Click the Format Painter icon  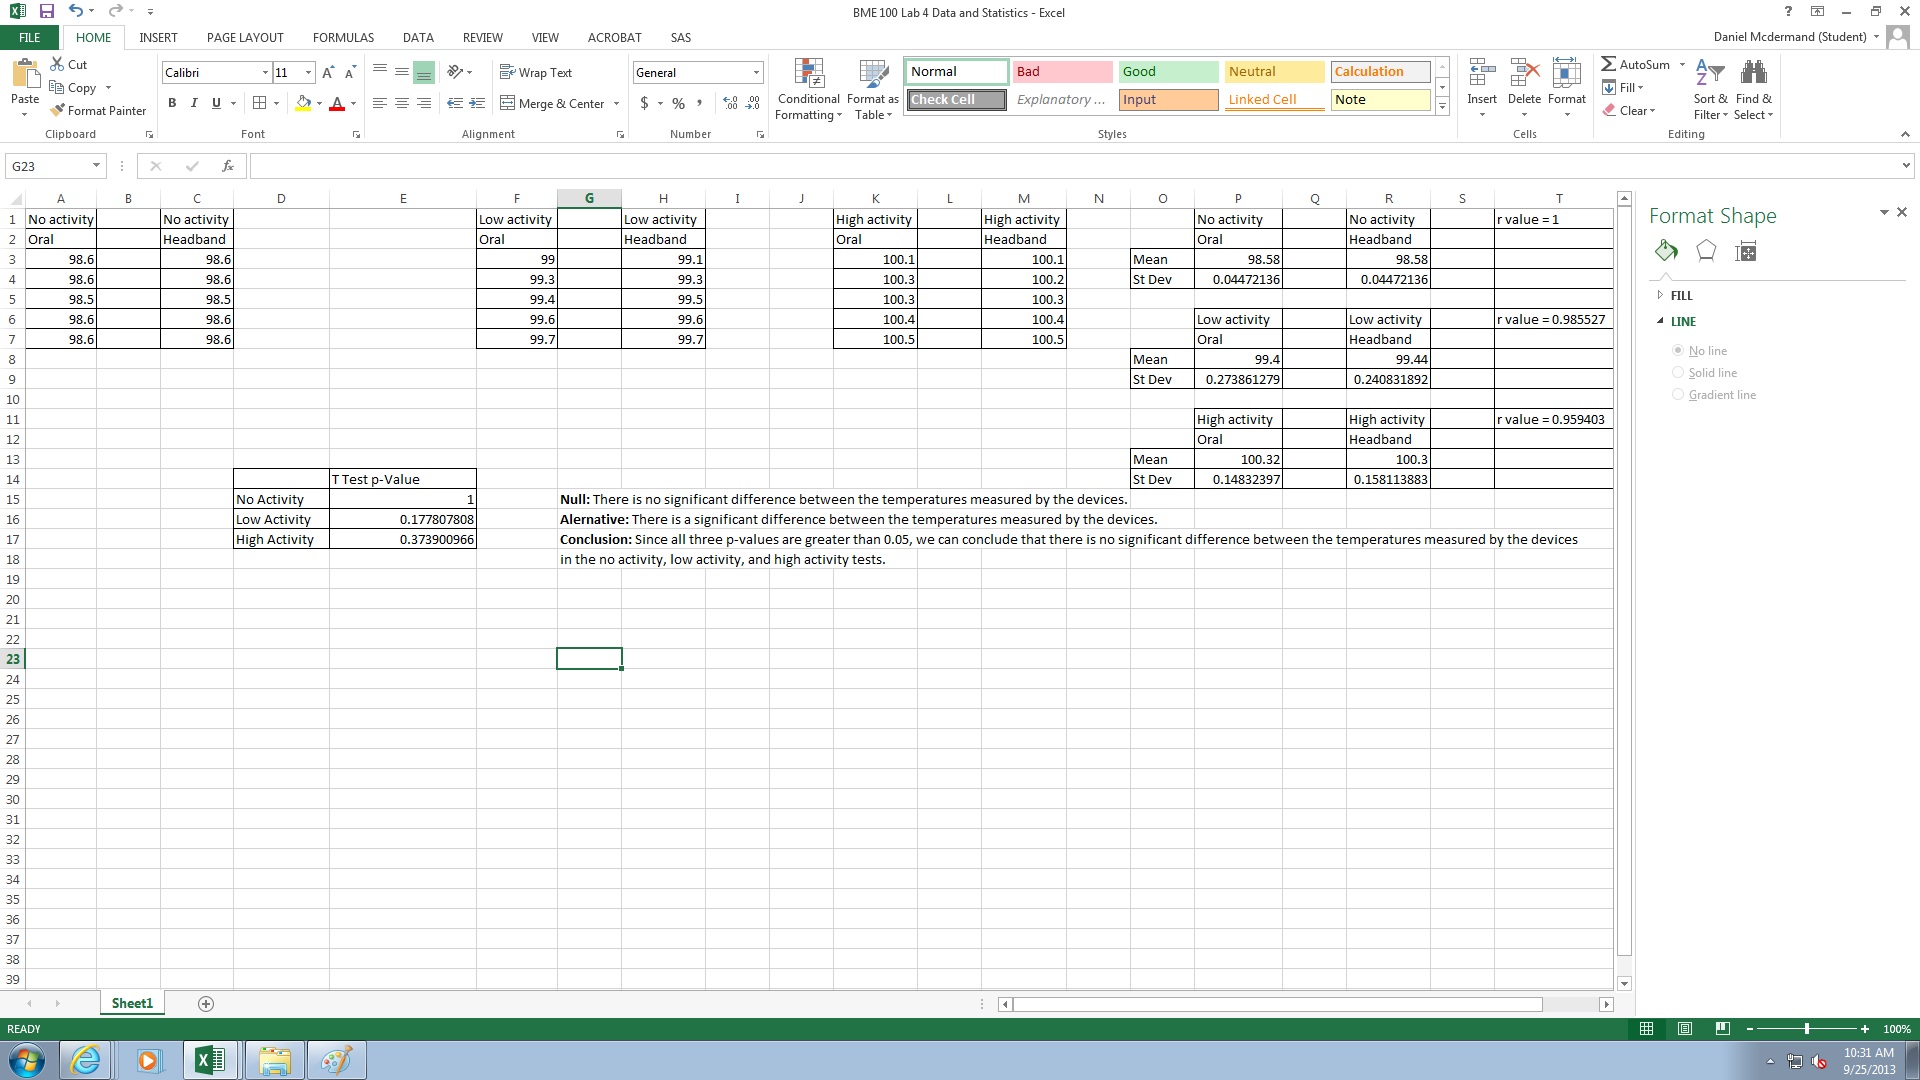(58, 111)
